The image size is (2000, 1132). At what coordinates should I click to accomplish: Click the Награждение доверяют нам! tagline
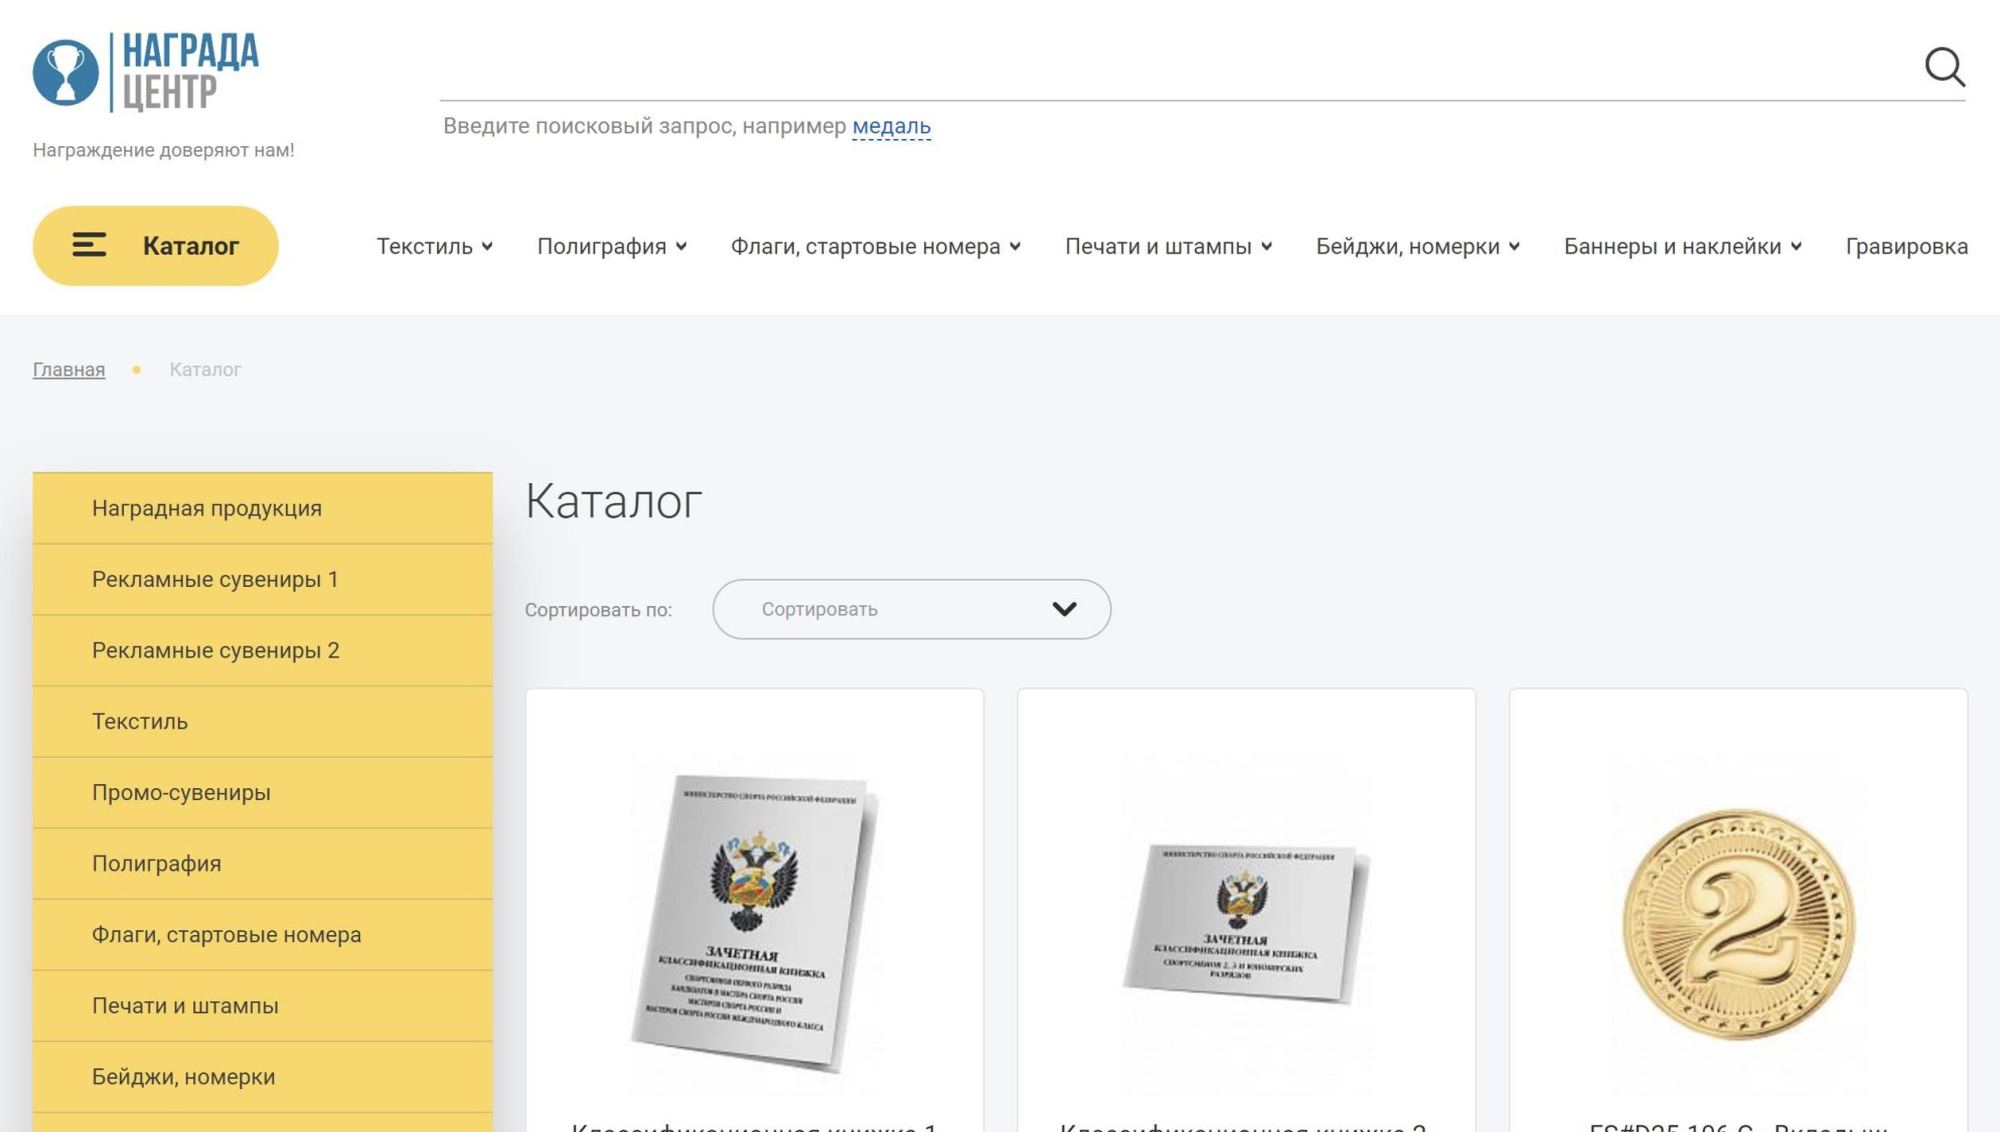164,150
